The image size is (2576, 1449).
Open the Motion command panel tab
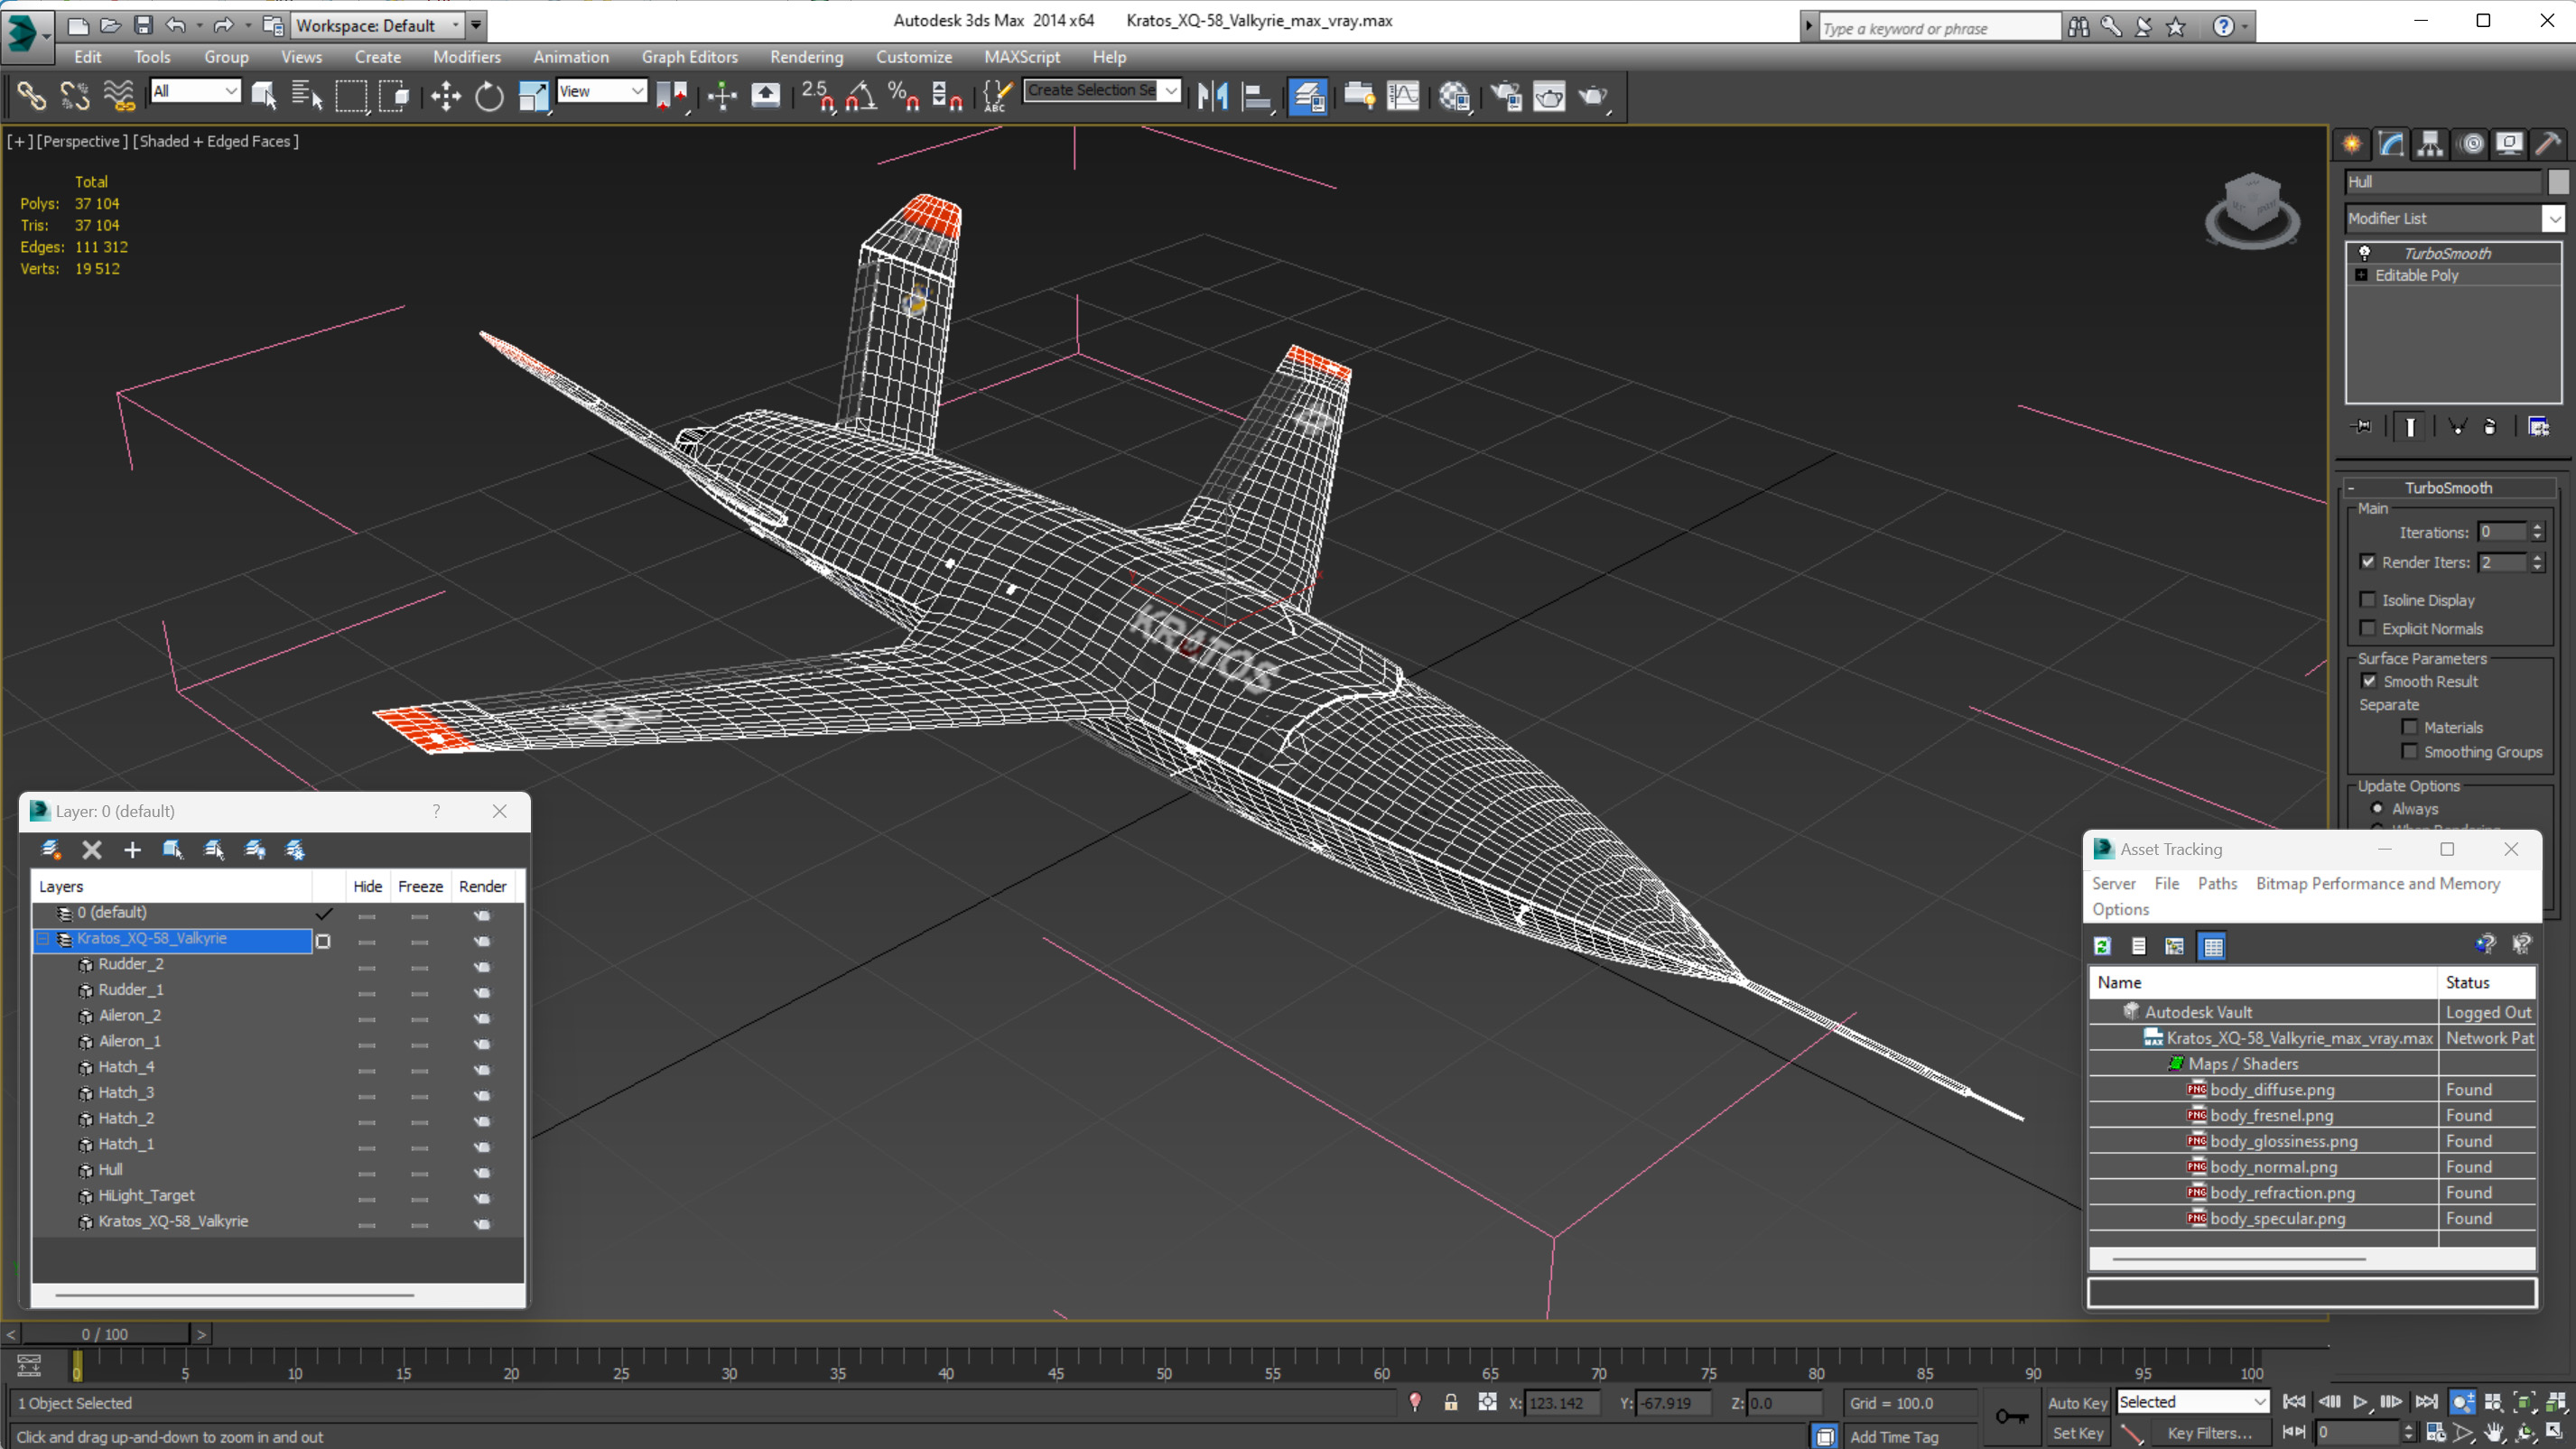tap(2471, 144)
